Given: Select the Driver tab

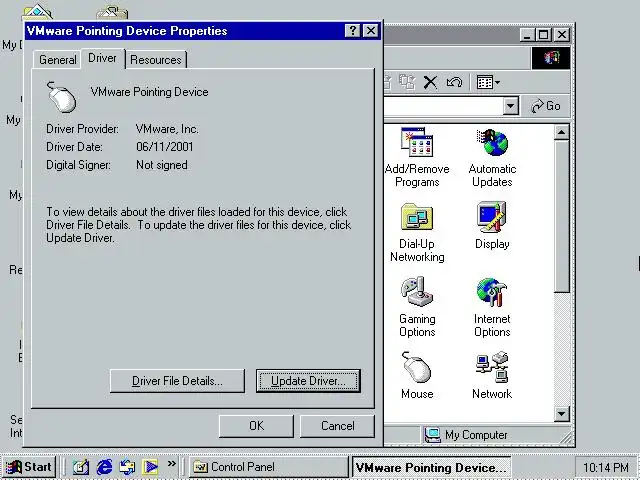Looking at the screenshot, I should pyautogui.click(x=102, y=58).
